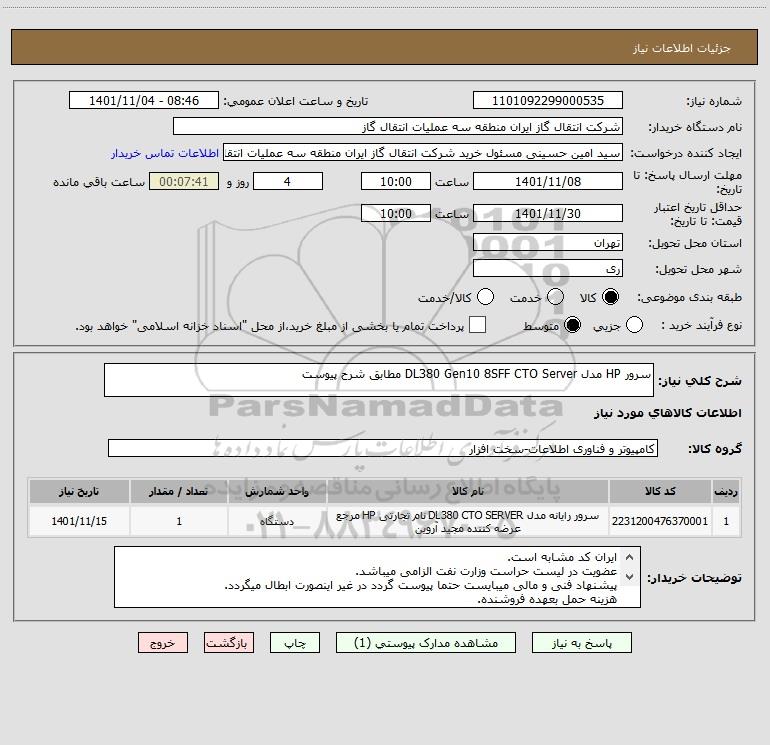The height and width of the screenshot is (745, 770).
Task: Click the product name cell DL380 CTO SERVER
Action: (x=468, y=521)
